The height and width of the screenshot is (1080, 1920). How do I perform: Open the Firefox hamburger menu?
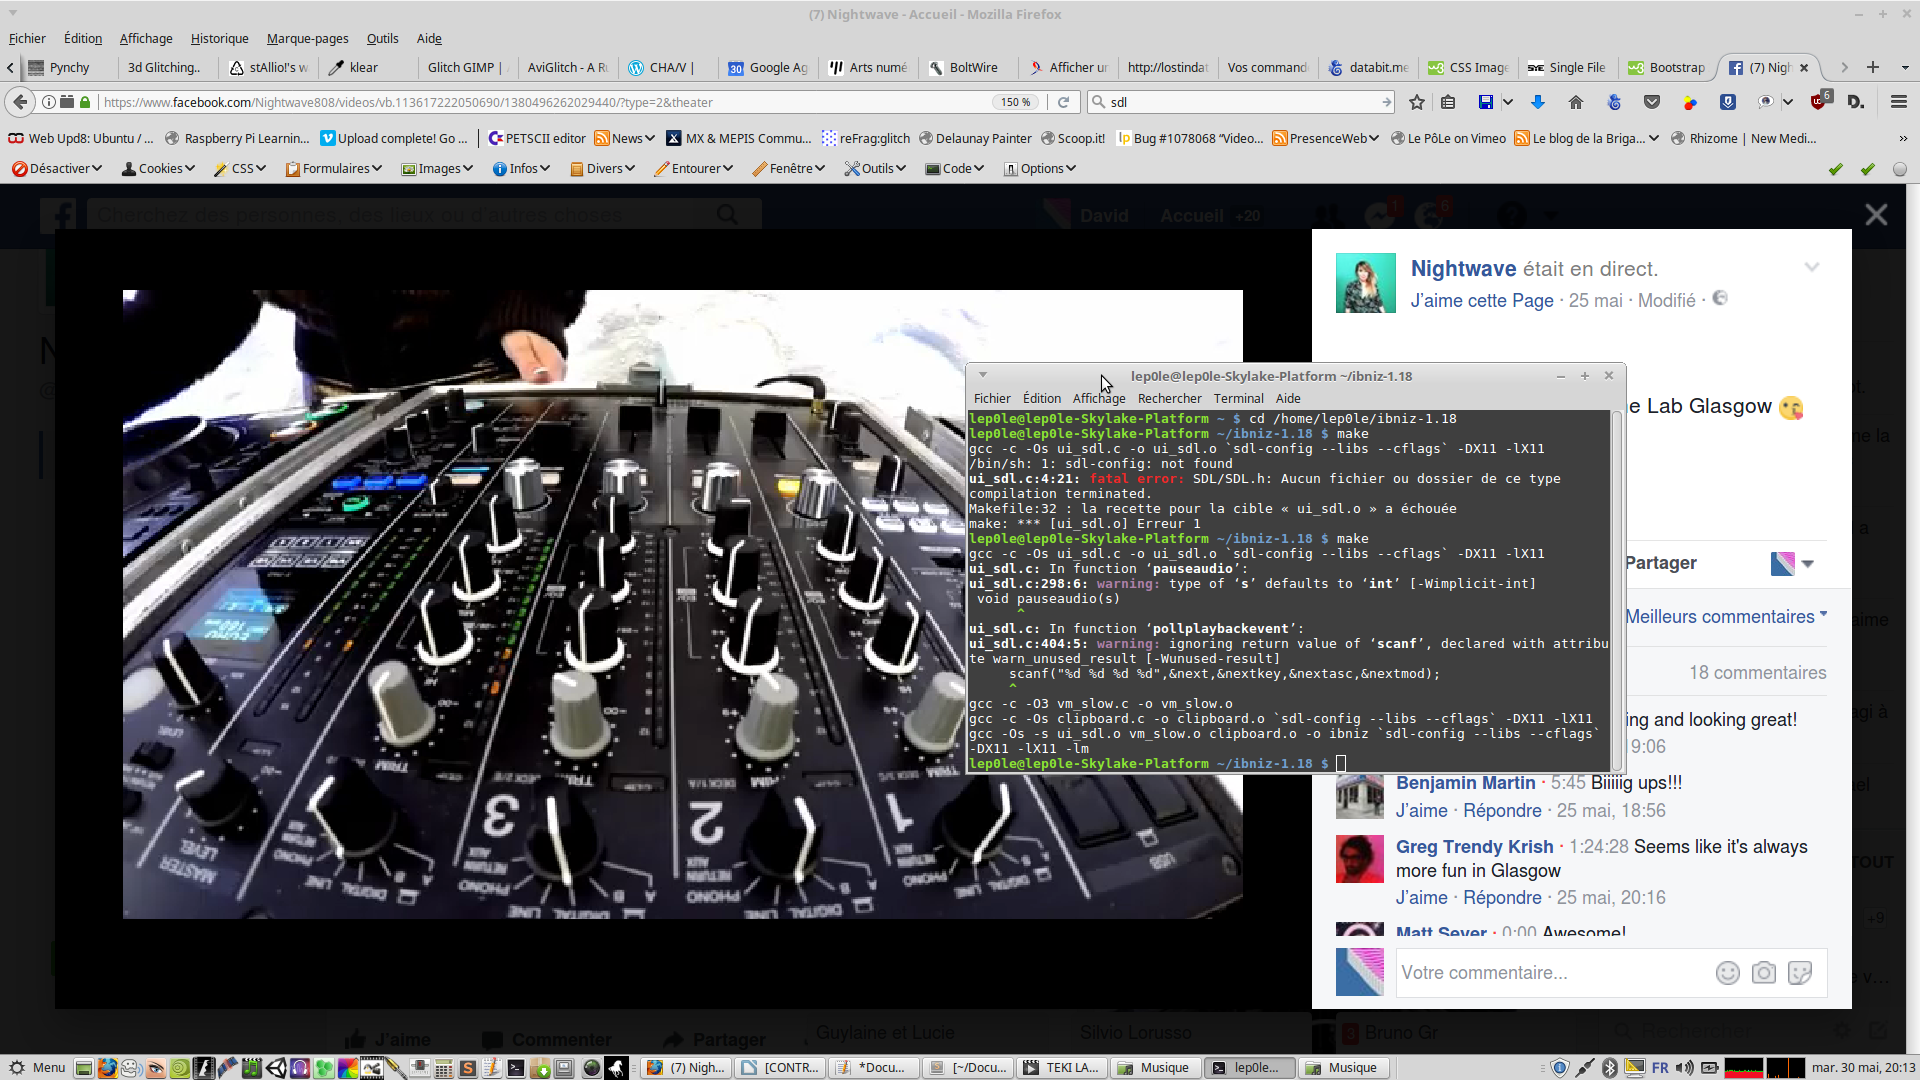[x=1898, y=102]
